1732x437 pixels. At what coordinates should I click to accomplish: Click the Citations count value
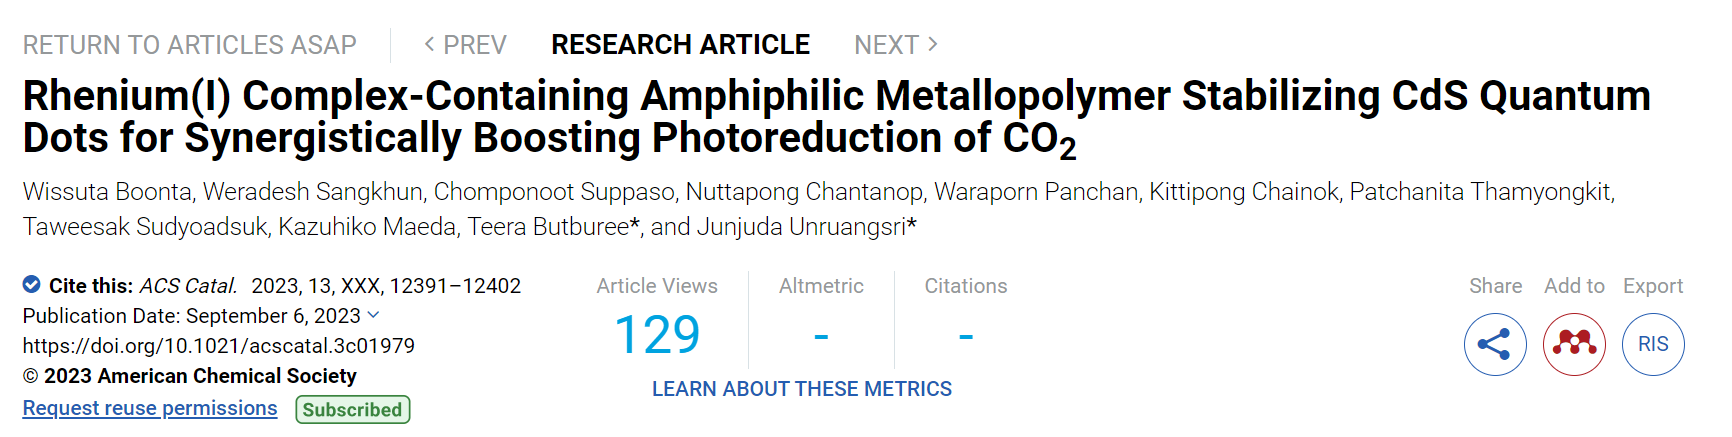point(966,336)
